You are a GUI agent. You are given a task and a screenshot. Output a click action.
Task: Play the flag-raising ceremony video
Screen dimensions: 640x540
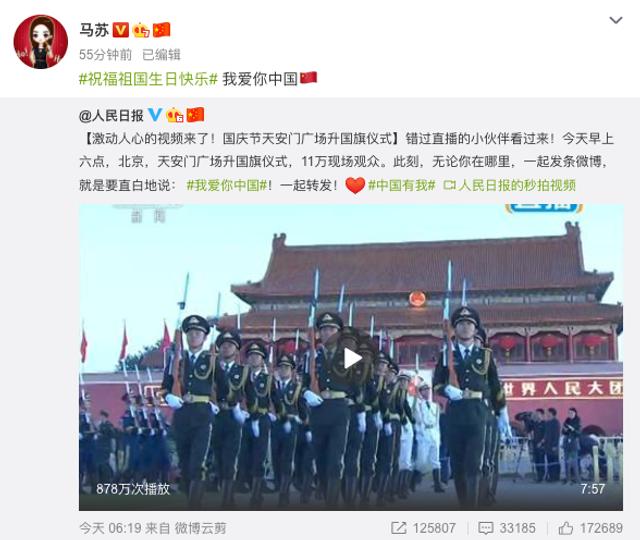(x=352, y=358)
